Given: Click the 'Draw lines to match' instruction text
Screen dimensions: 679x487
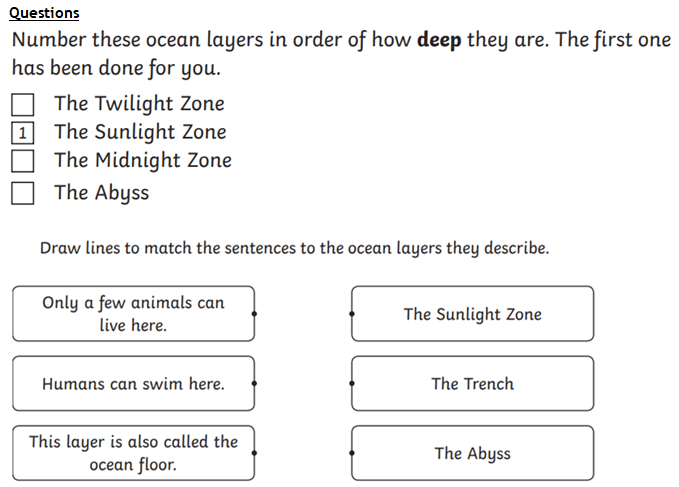Looking at the screenshot, I should pos(294,248).
